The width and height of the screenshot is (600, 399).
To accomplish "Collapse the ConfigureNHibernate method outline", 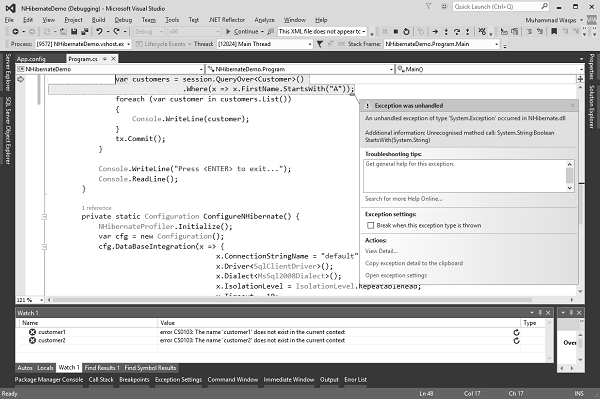I will [x=44, y=217].
